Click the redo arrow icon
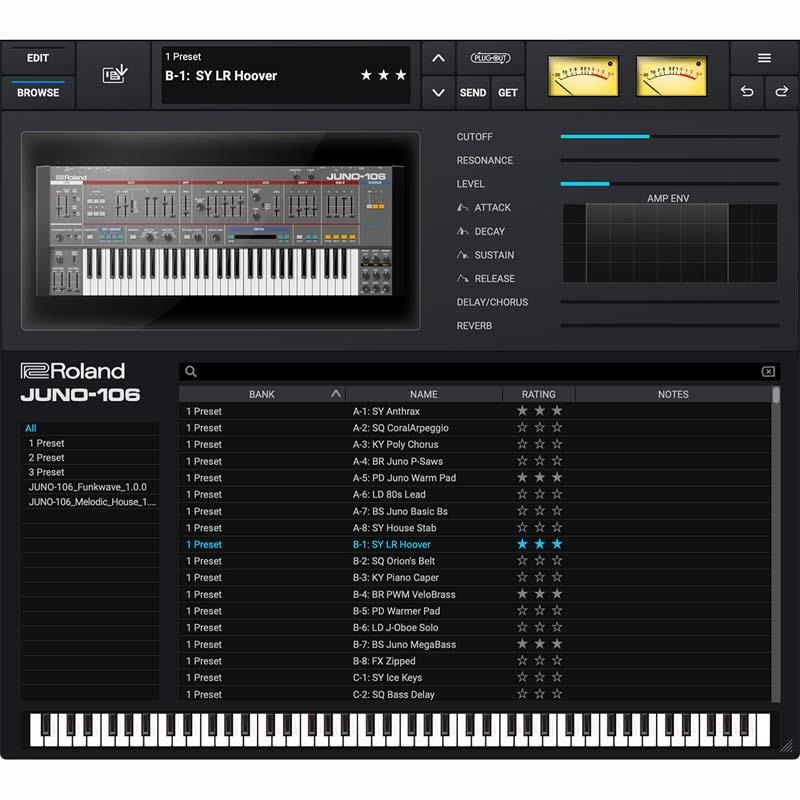The image size is (800, 800). (781, 91)
